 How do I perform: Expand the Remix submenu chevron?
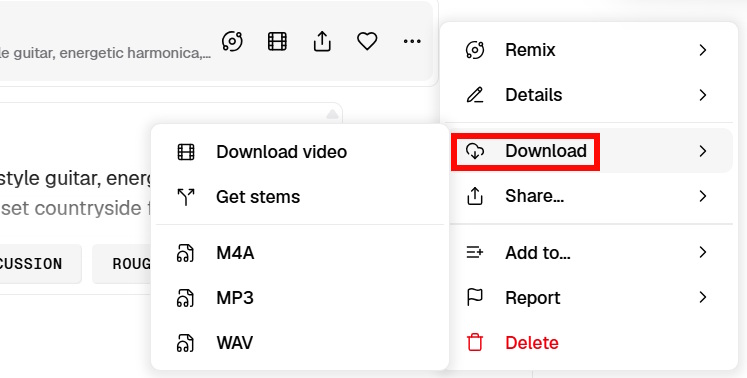[x=703, y=50]
